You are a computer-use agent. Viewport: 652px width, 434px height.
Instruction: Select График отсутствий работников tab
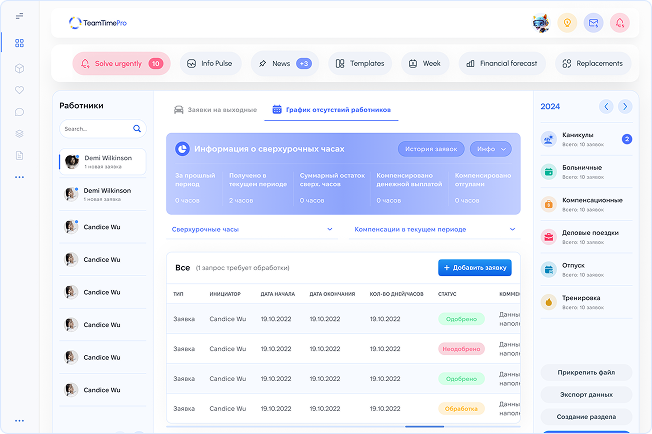331,109
